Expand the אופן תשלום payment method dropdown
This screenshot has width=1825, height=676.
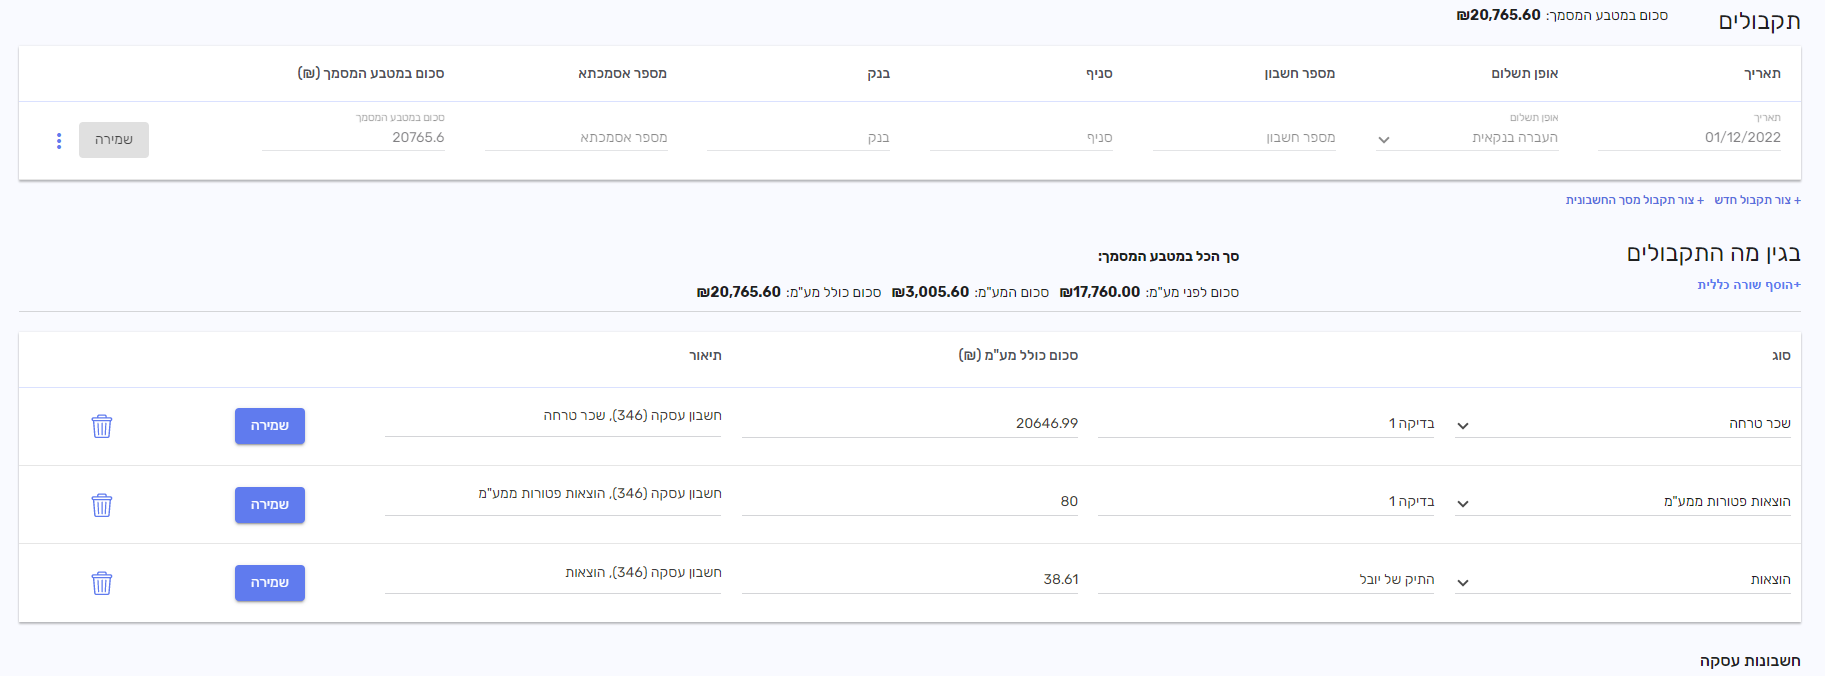1383,140
